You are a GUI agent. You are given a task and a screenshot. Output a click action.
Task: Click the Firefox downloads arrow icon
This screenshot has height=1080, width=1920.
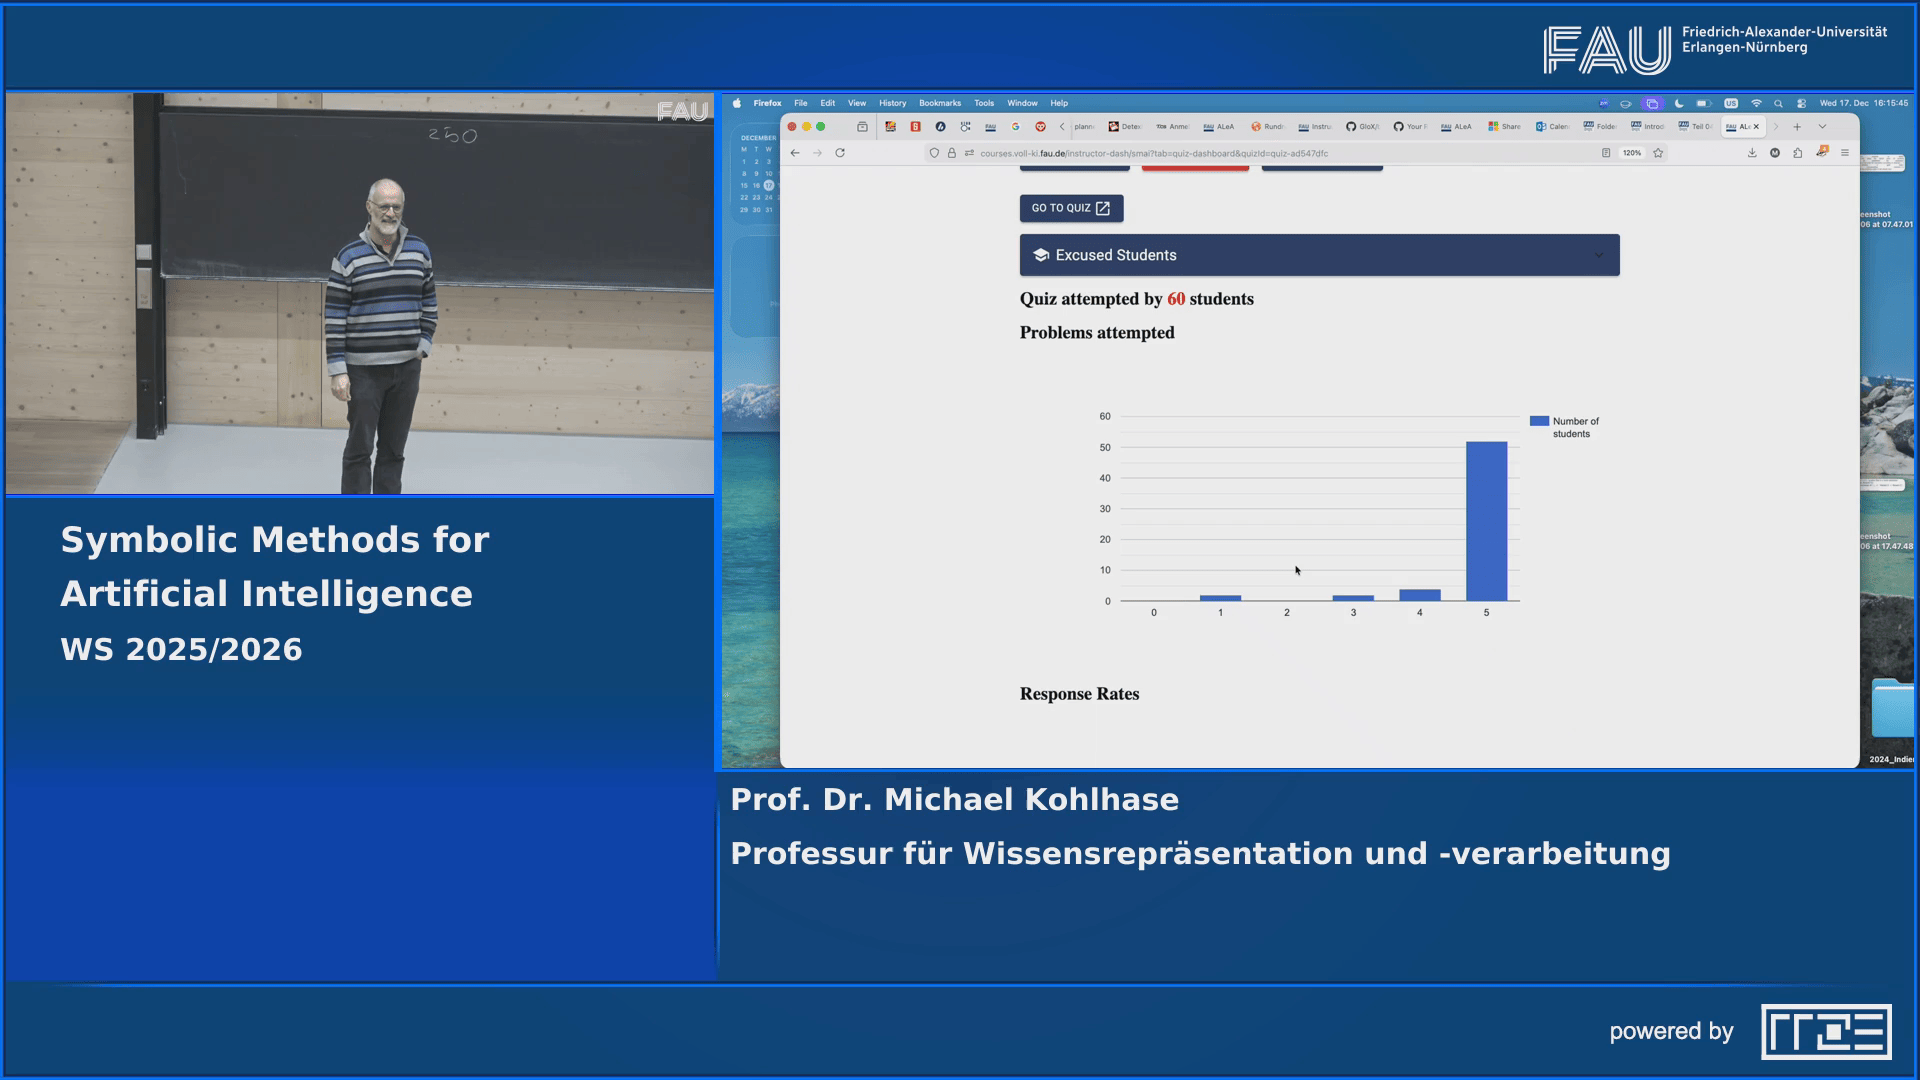[1753, 153]
